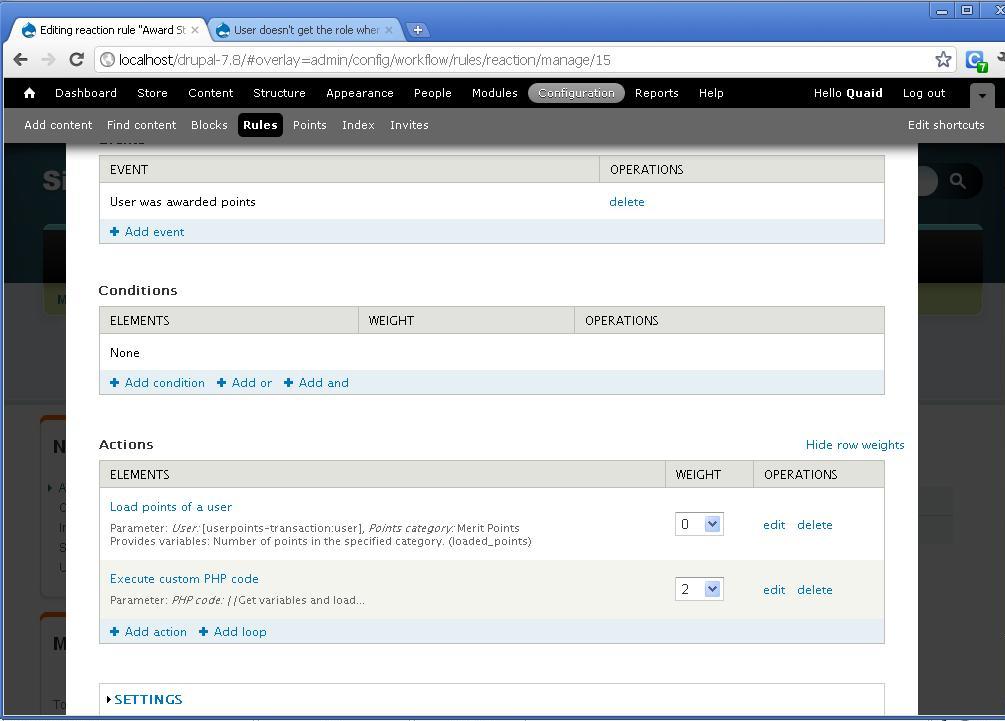The image size is (1005, 721).
Task: Open weight dropdown for Load points of a user
Action: coord(699,524)
